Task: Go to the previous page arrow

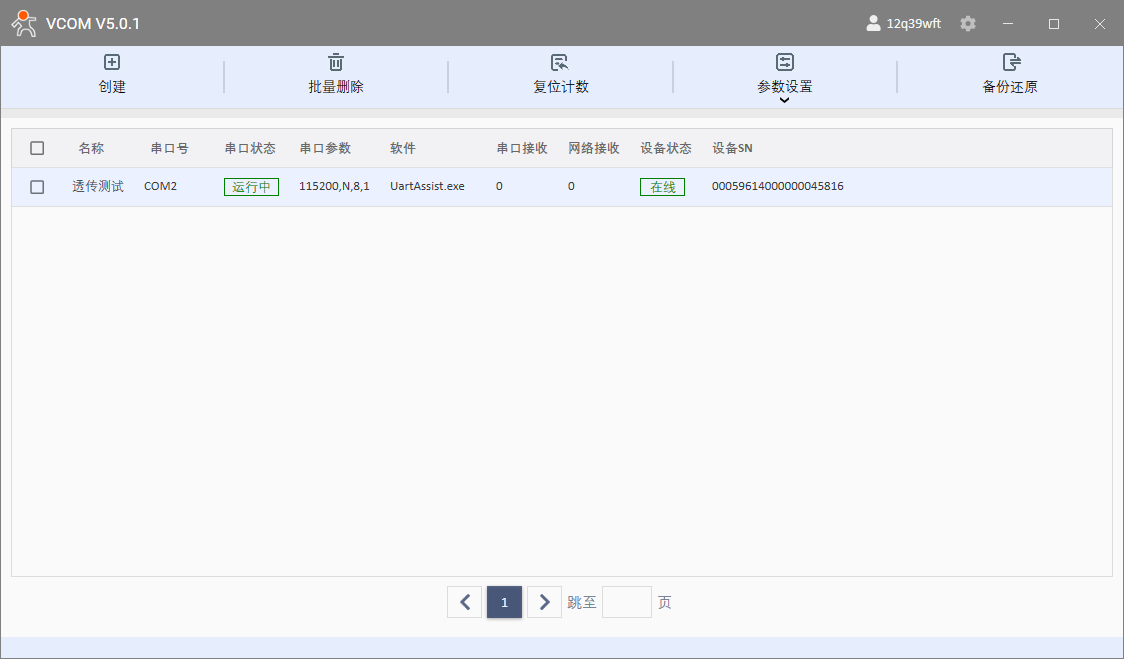Action: 464,602
